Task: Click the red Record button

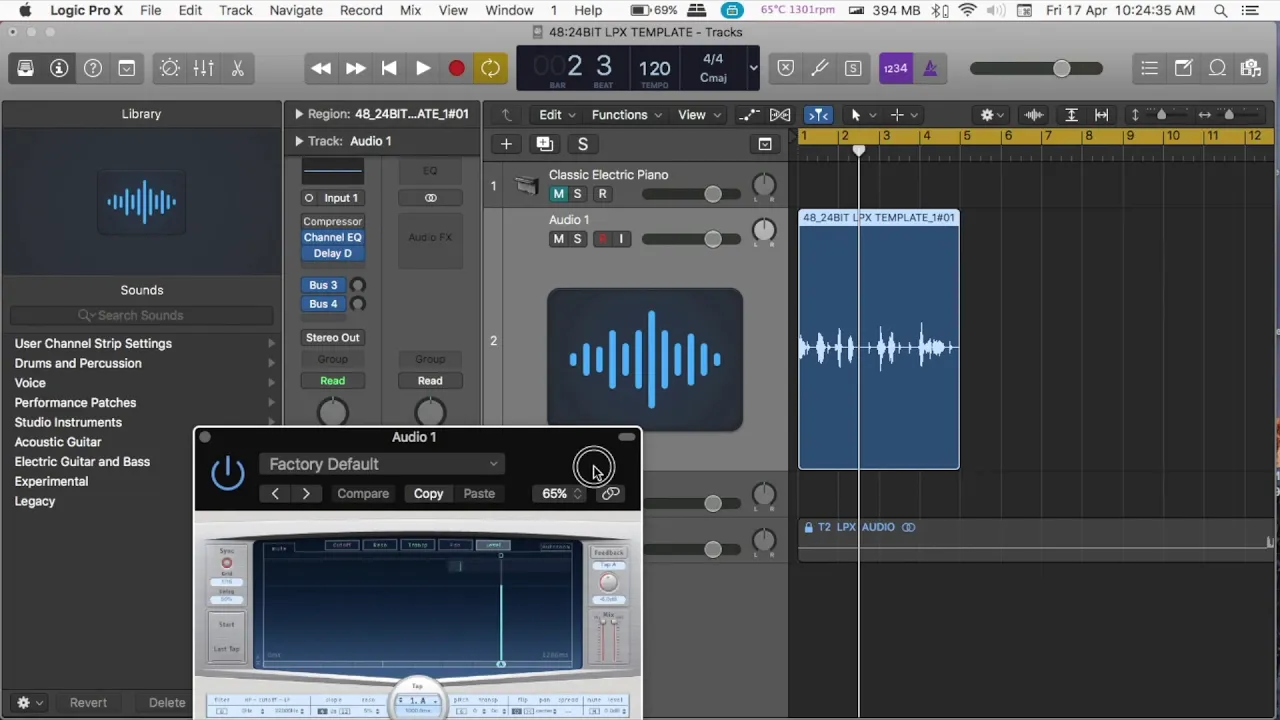Action: coord(456,68)
